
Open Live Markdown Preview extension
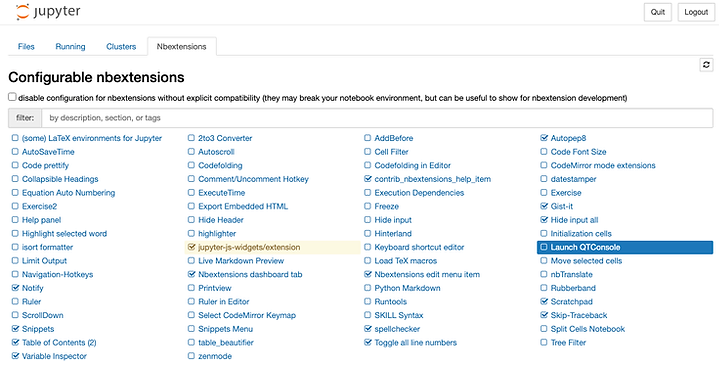click(x=241, y=260)
